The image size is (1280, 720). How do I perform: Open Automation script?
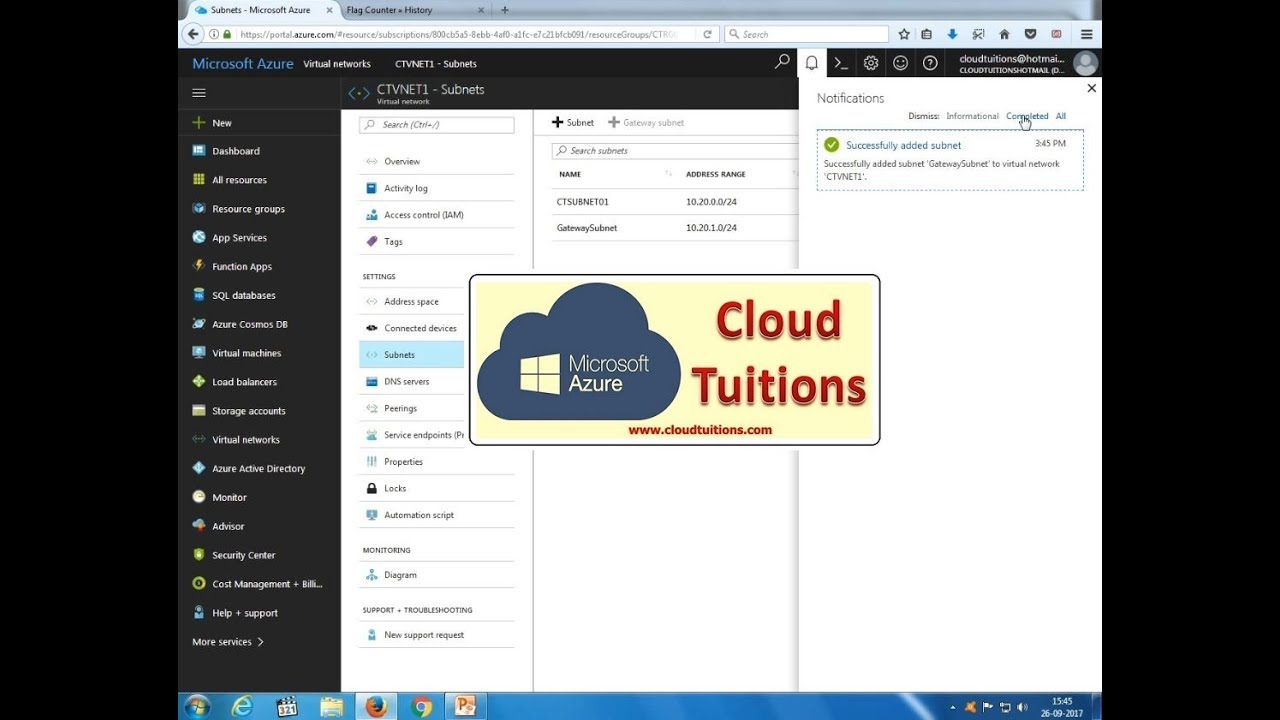pyautogui.click(x=418, y=515)
